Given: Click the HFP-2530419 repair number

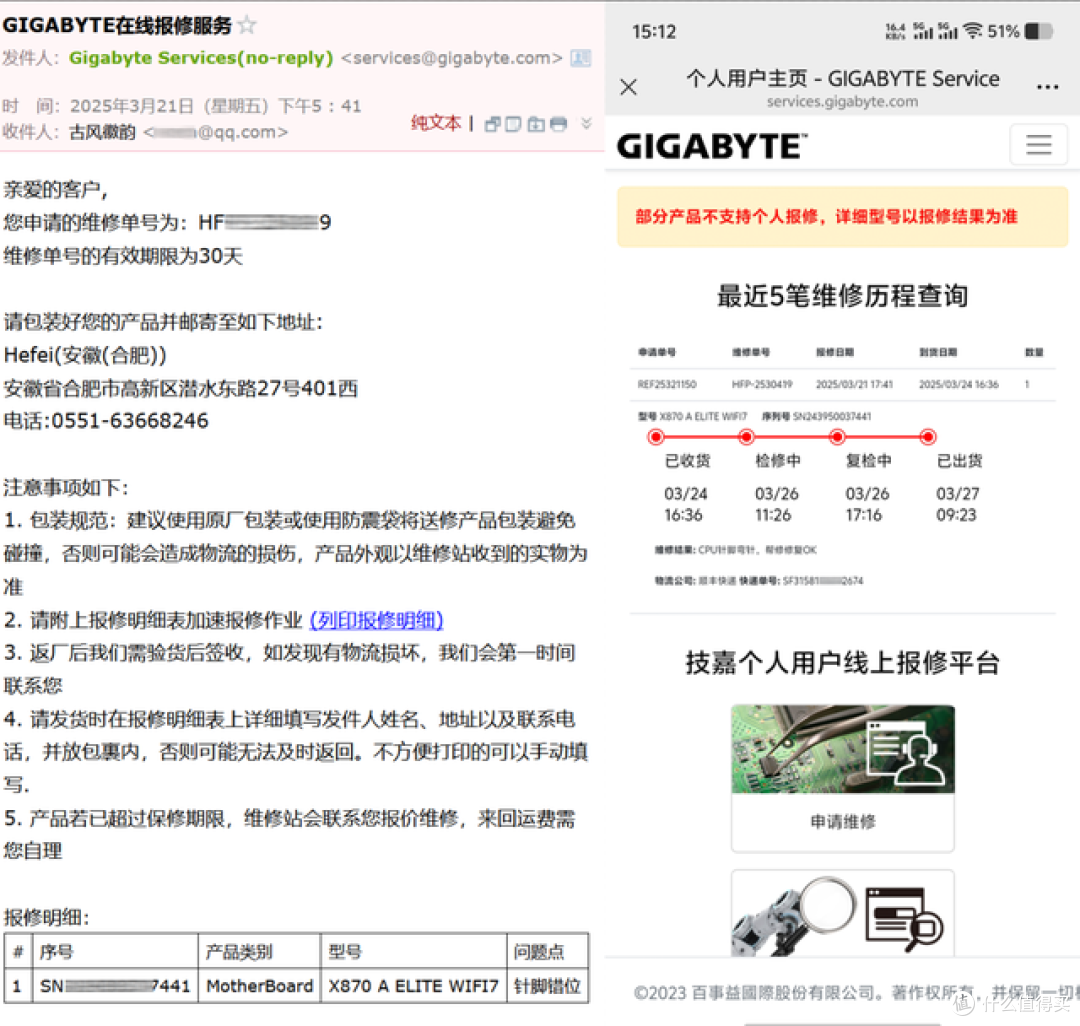Looking at the screenshot, I should point(762,384).
